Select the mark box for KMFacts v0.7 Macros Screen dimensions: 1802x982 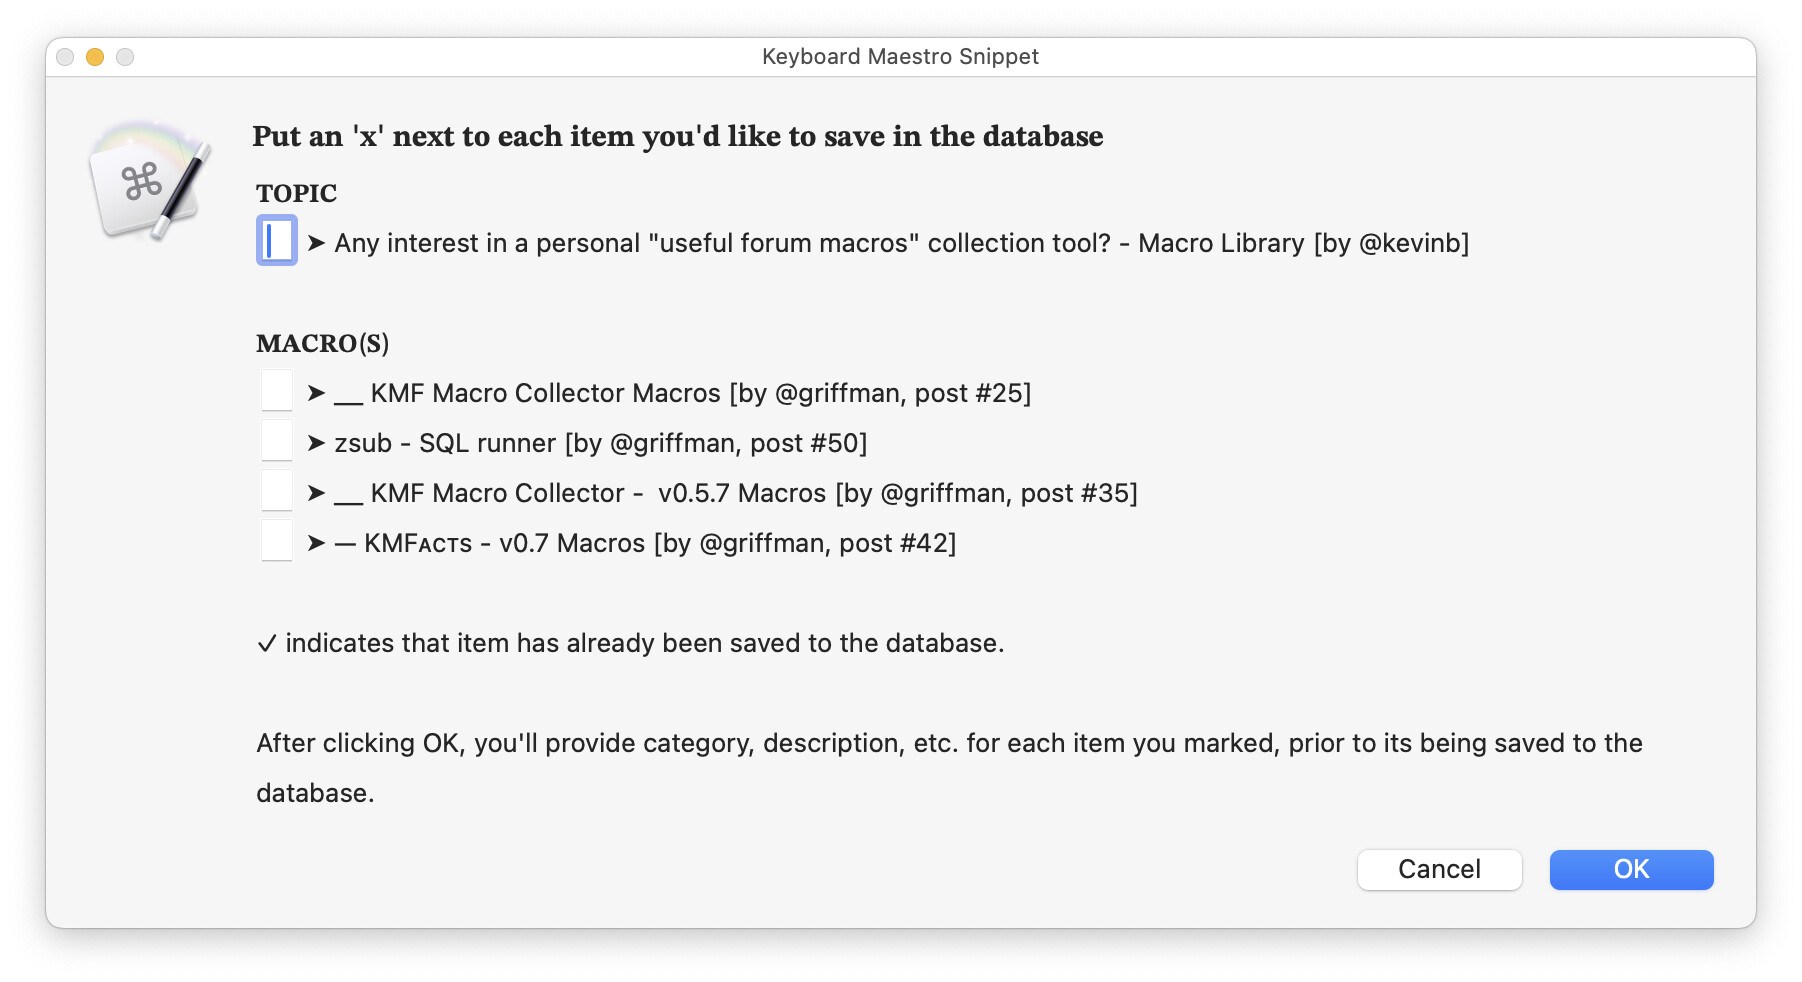pyautogui.click(x=277, y=541)
